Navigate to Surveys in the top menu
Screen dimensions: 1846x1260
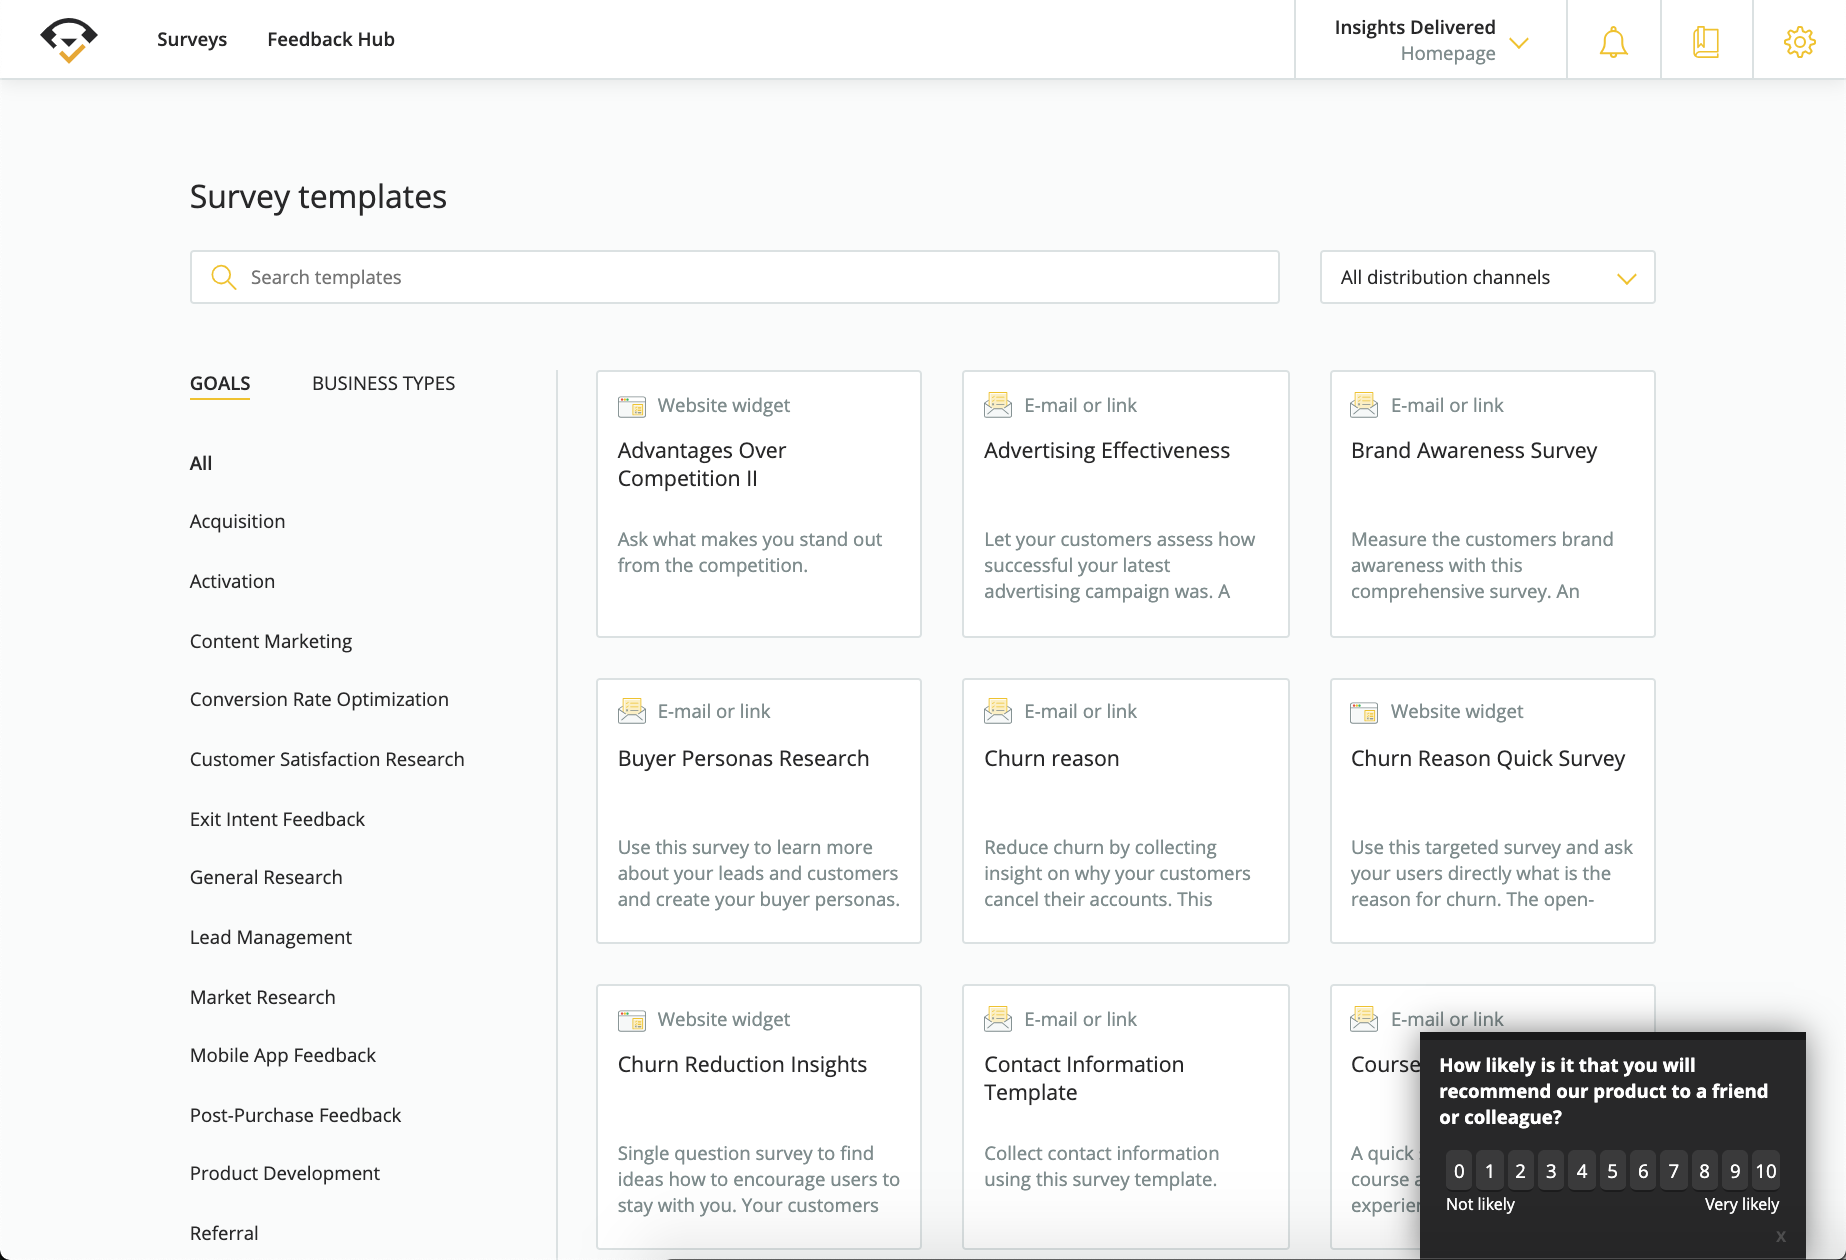point(191,39)
